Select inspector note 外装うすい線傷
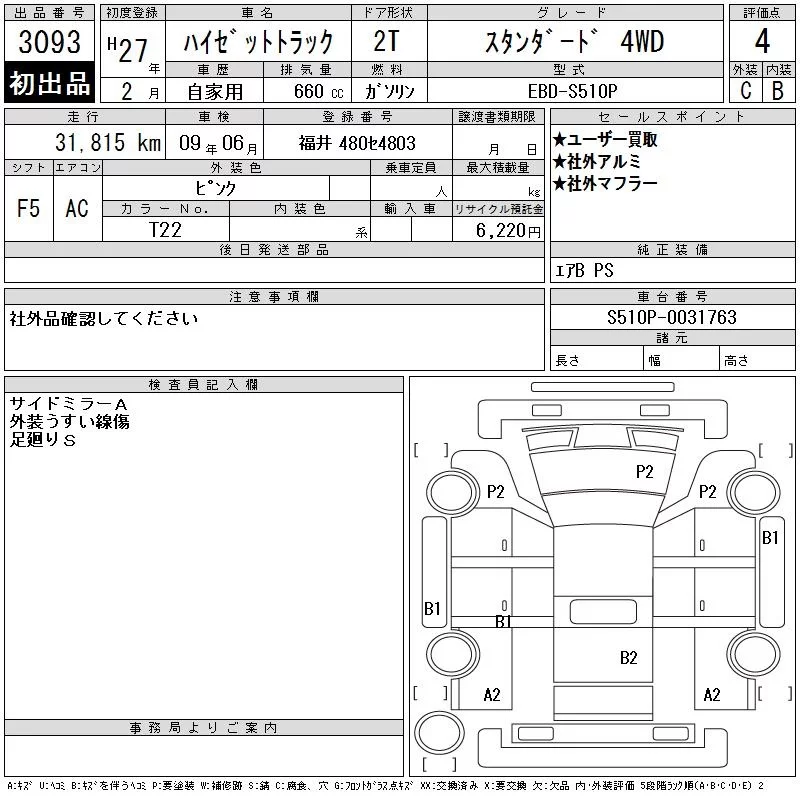 pos(69,422)
